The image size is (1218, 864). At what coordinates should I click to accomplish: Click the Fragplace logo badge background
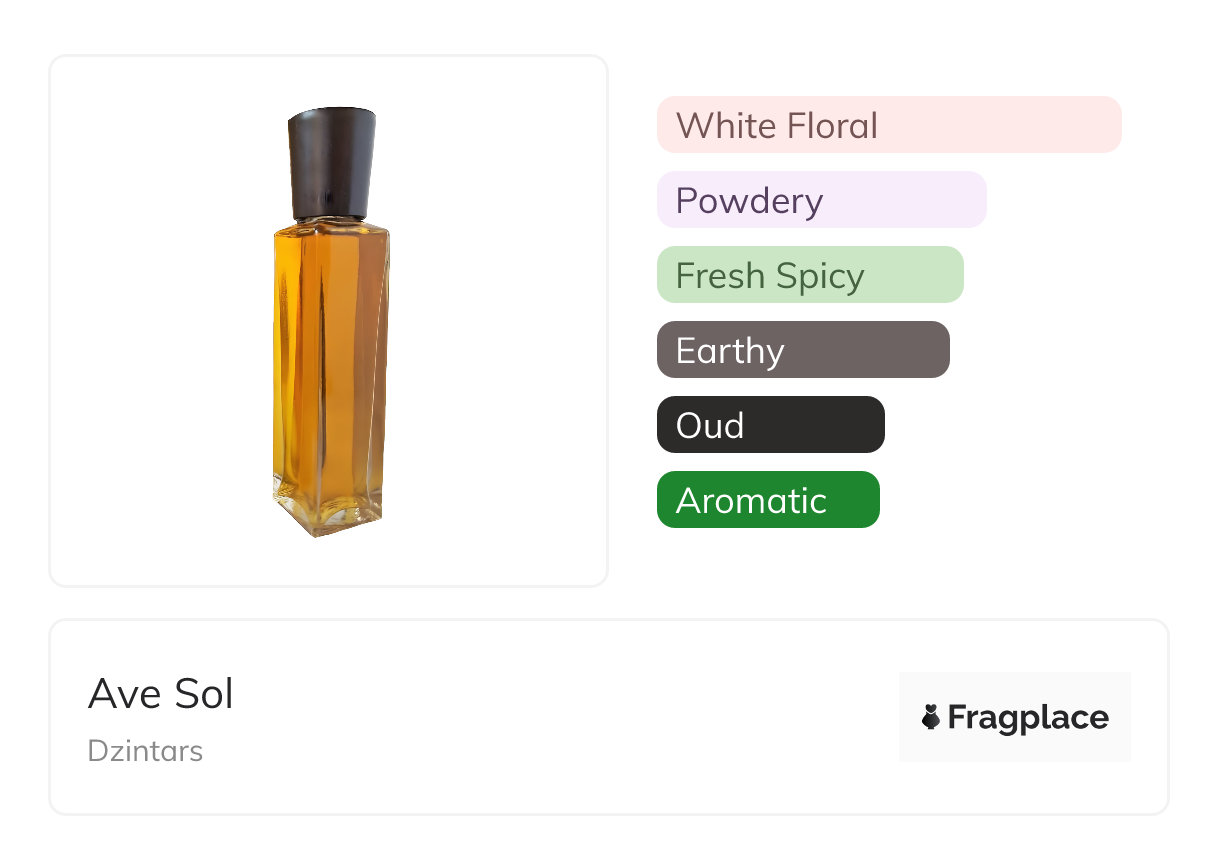click(x=1015, y=688)
